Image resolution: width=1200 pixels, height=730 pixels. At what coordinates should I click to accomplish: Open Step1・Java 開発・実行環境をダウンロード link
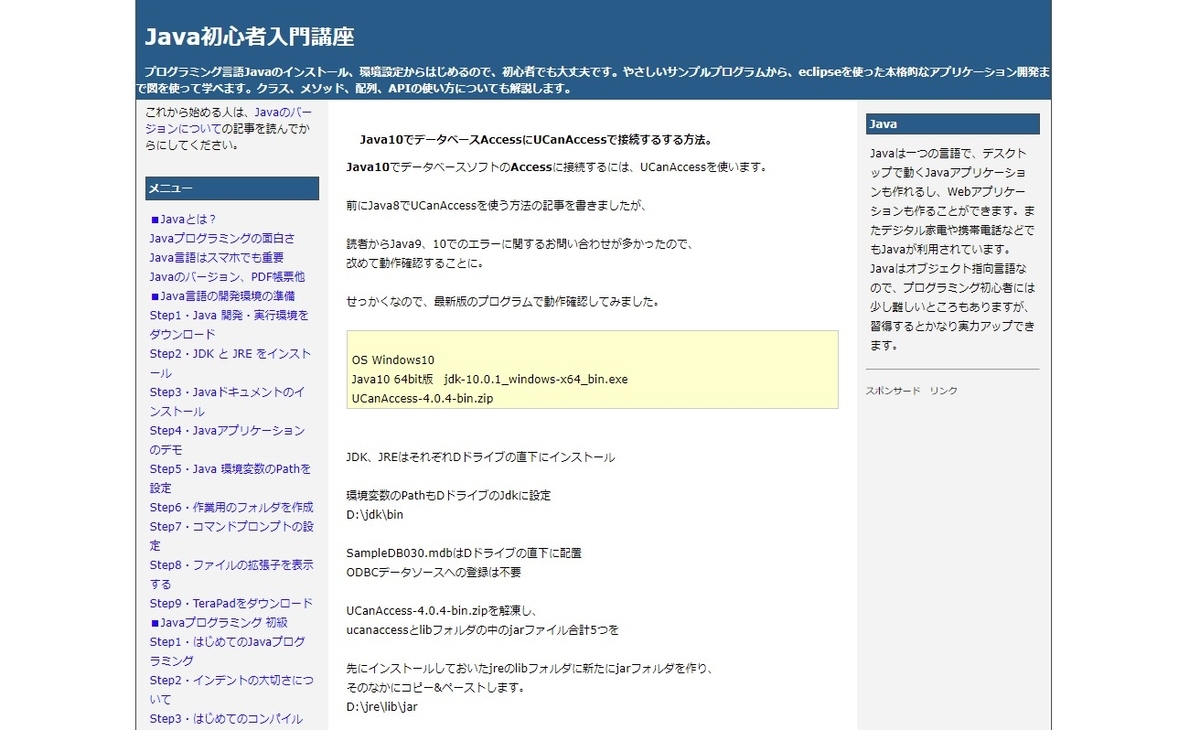coord(229,324)
